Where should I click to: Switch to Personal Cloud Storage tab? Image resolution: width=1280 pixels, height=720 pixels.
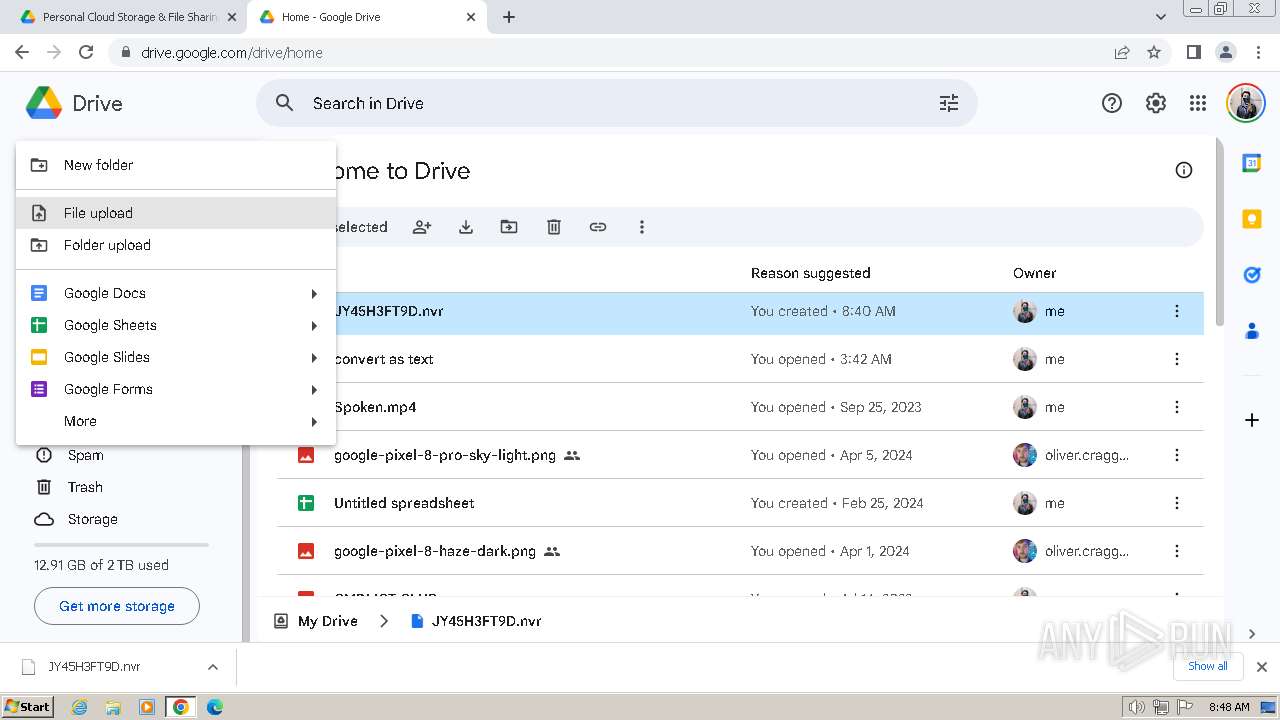tap(130, 17)
